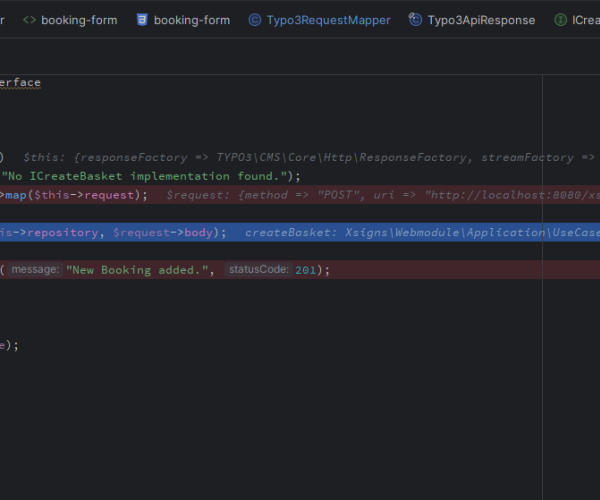This screenshot has height=500, width=600.
Task: Place the cursor in the "New Booking added." string
Action: point(140,270)
